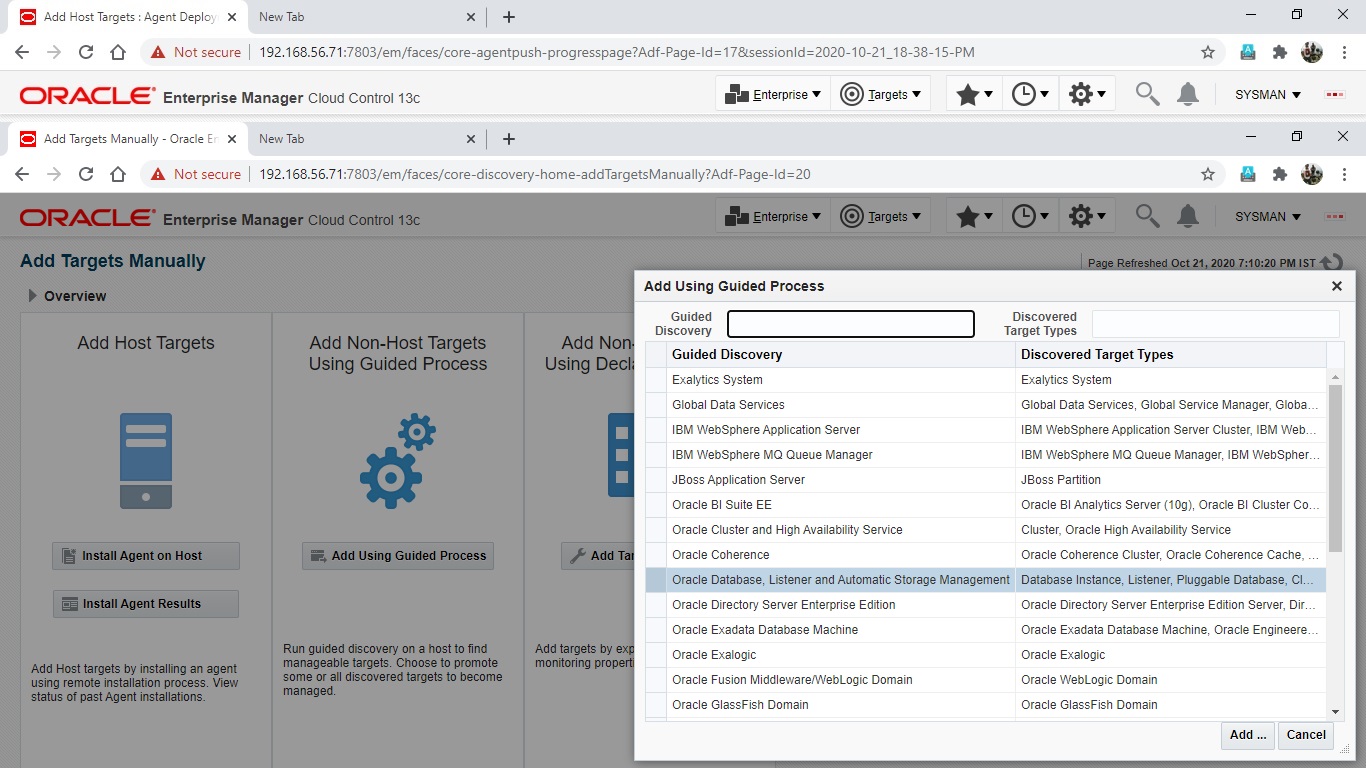Click the Add button in Guided Process dialog

[x=1246, y=735]
